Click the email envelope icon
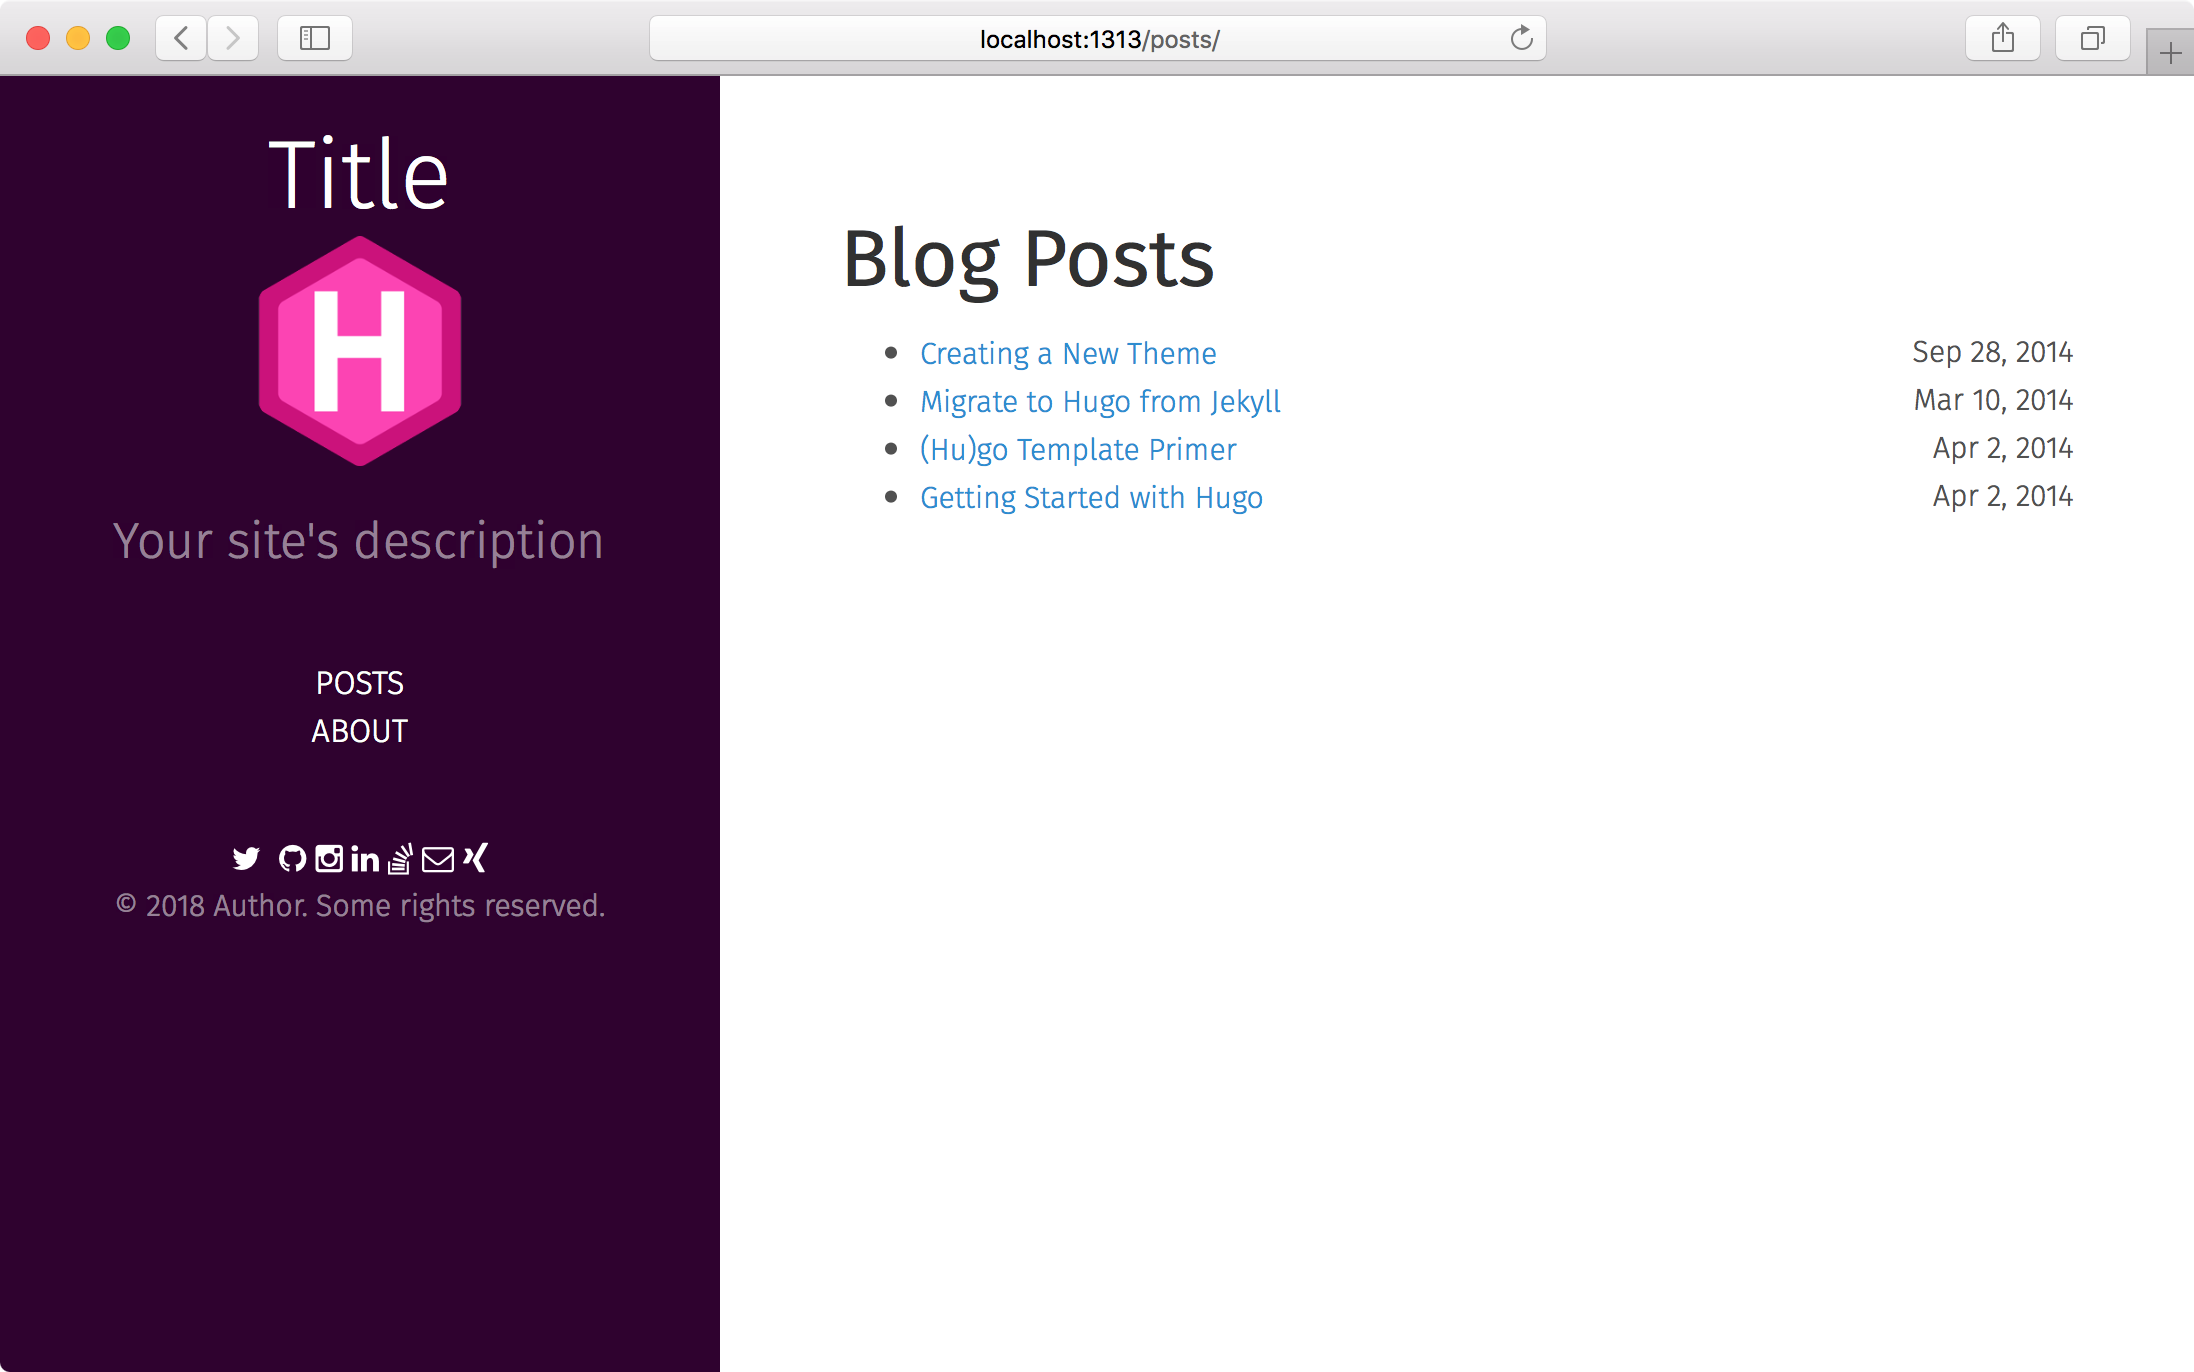The image size is (2194, 1372). click(x=438, y=859)
